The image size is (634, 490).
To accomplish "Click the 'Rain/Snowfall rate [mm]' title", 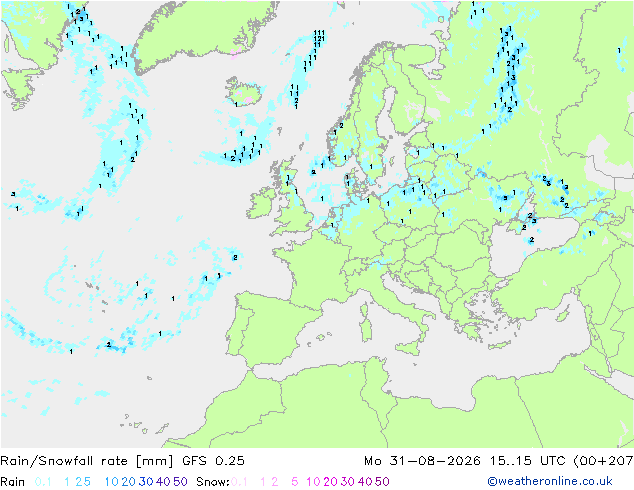I will pyautogui.click(x=87, y=461).
